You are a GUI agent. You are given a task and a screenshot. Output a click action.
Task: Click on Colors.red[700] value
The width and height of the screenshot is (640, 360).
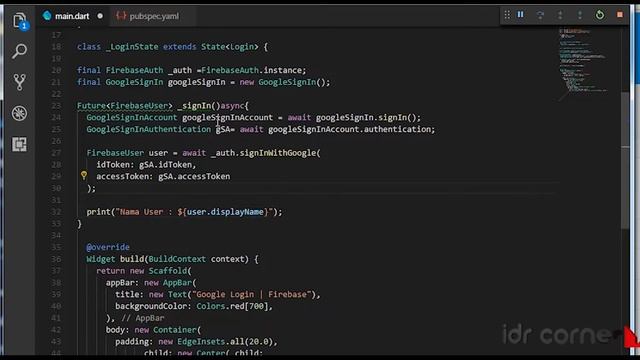click(x=232, y=306)
